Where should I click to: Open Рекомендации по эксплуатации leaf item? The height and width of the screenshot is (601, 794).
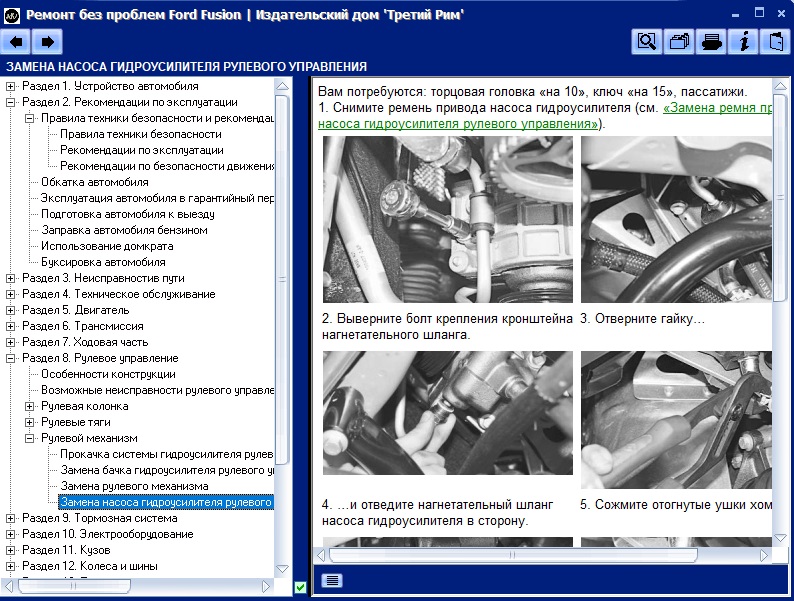[142, 150]
